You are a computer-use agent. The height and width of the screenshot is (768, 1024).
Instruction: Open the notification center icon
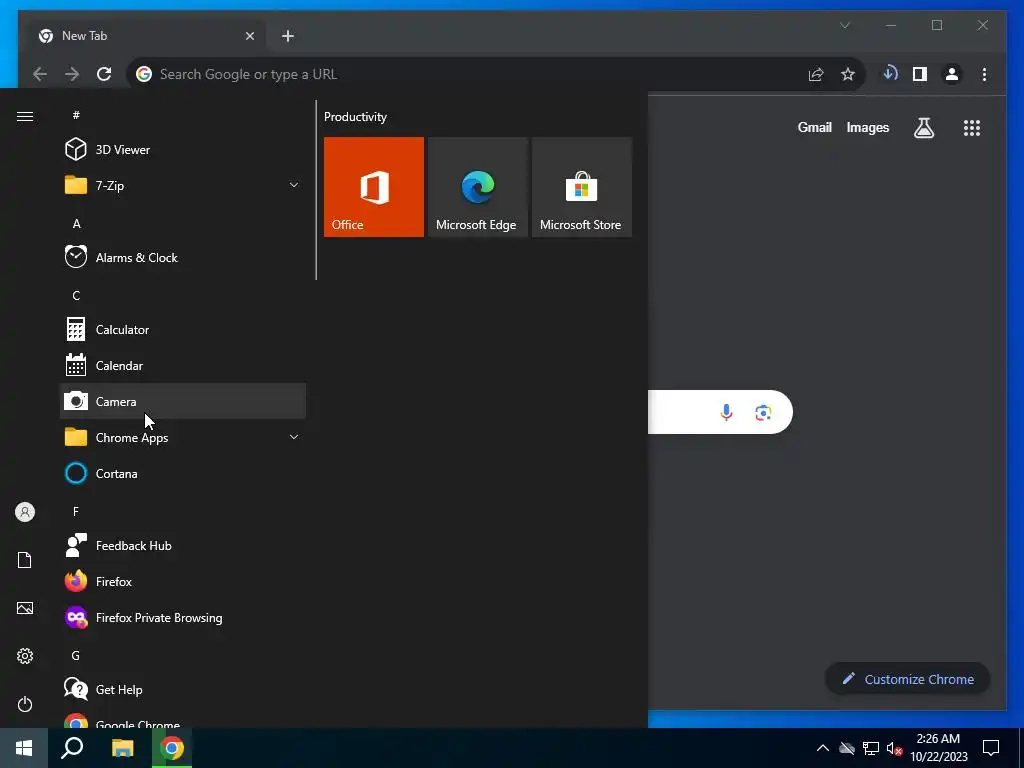coord(991,748)
